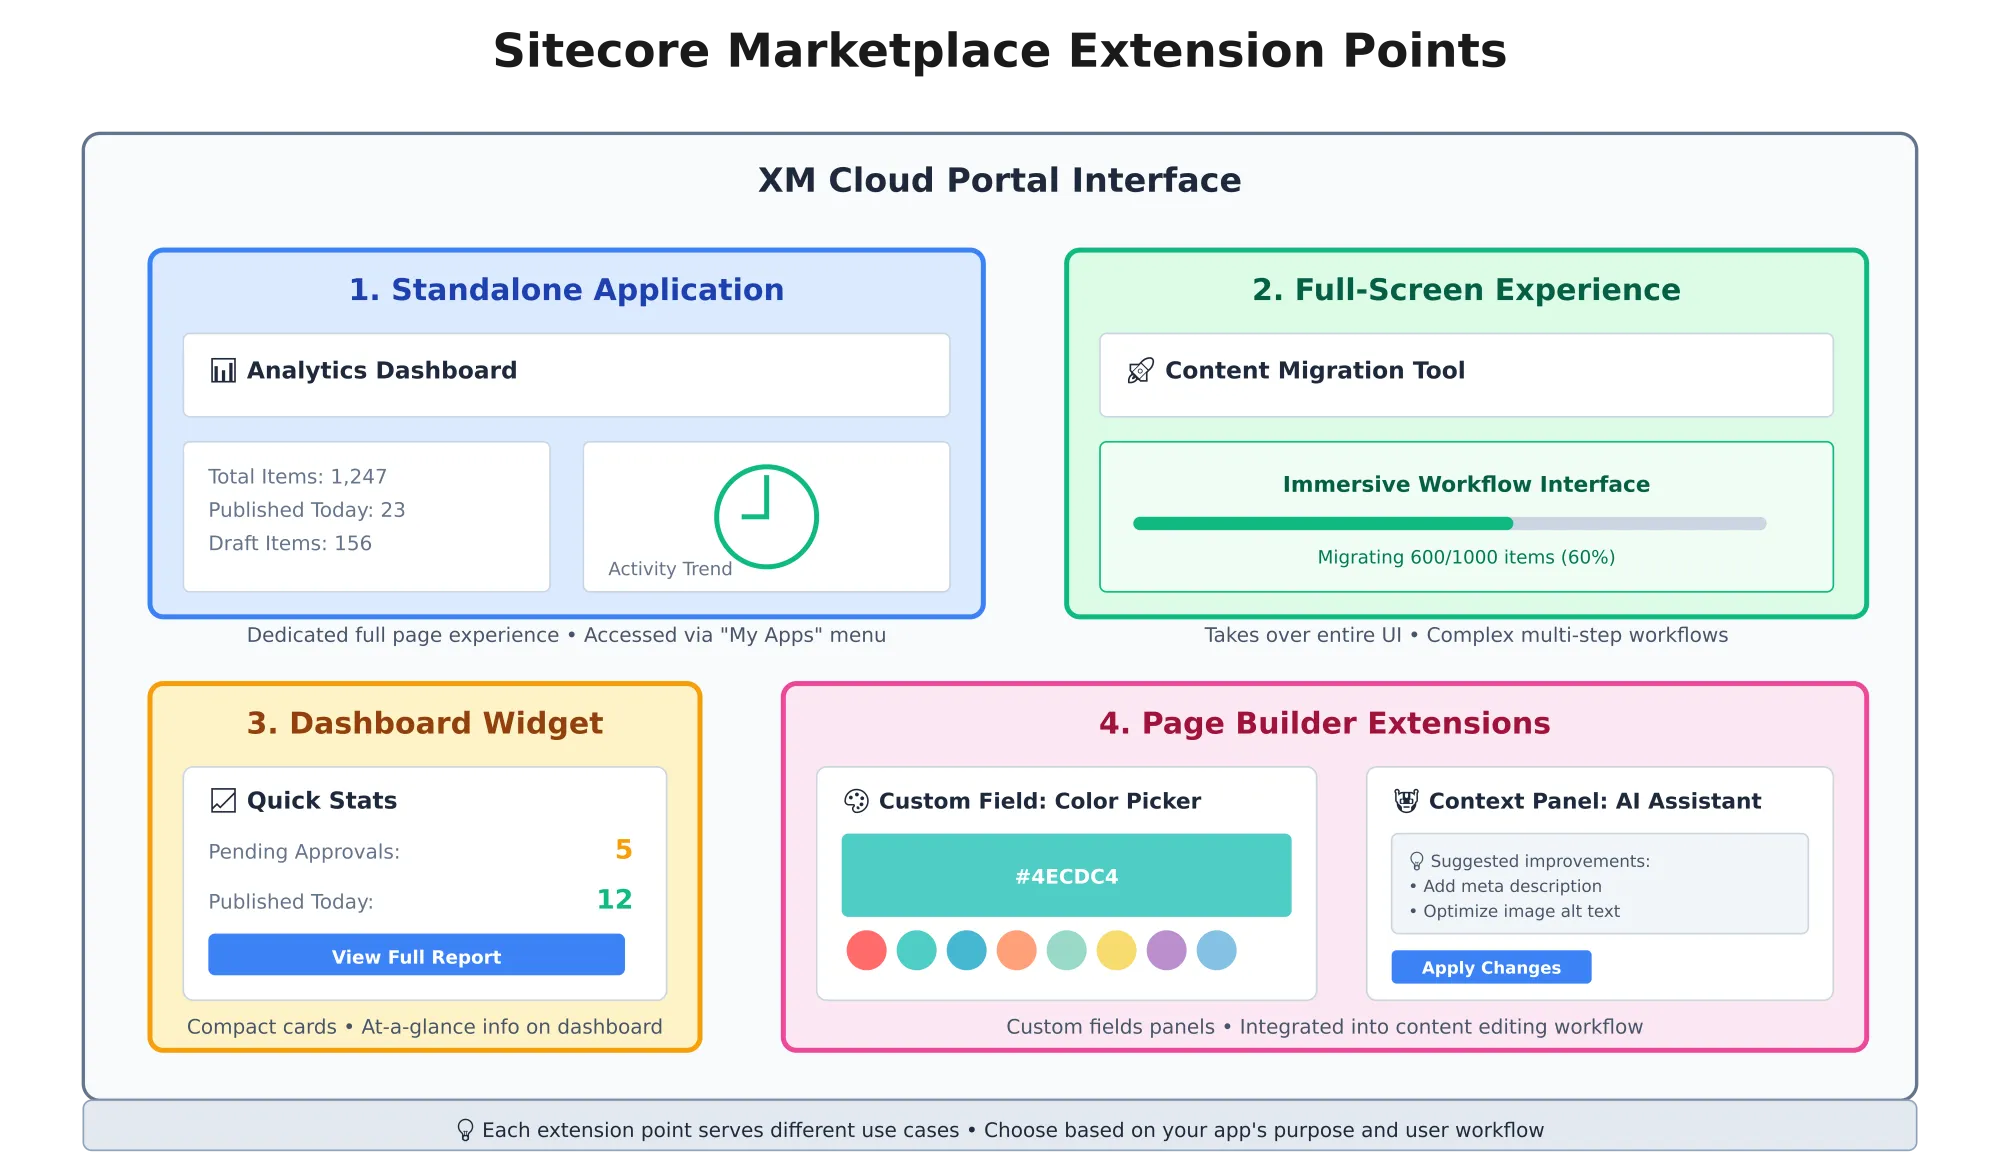Screen dimensions: 2000x1167
Task: Click the Quick Stats title text
Action: [322, 801]
